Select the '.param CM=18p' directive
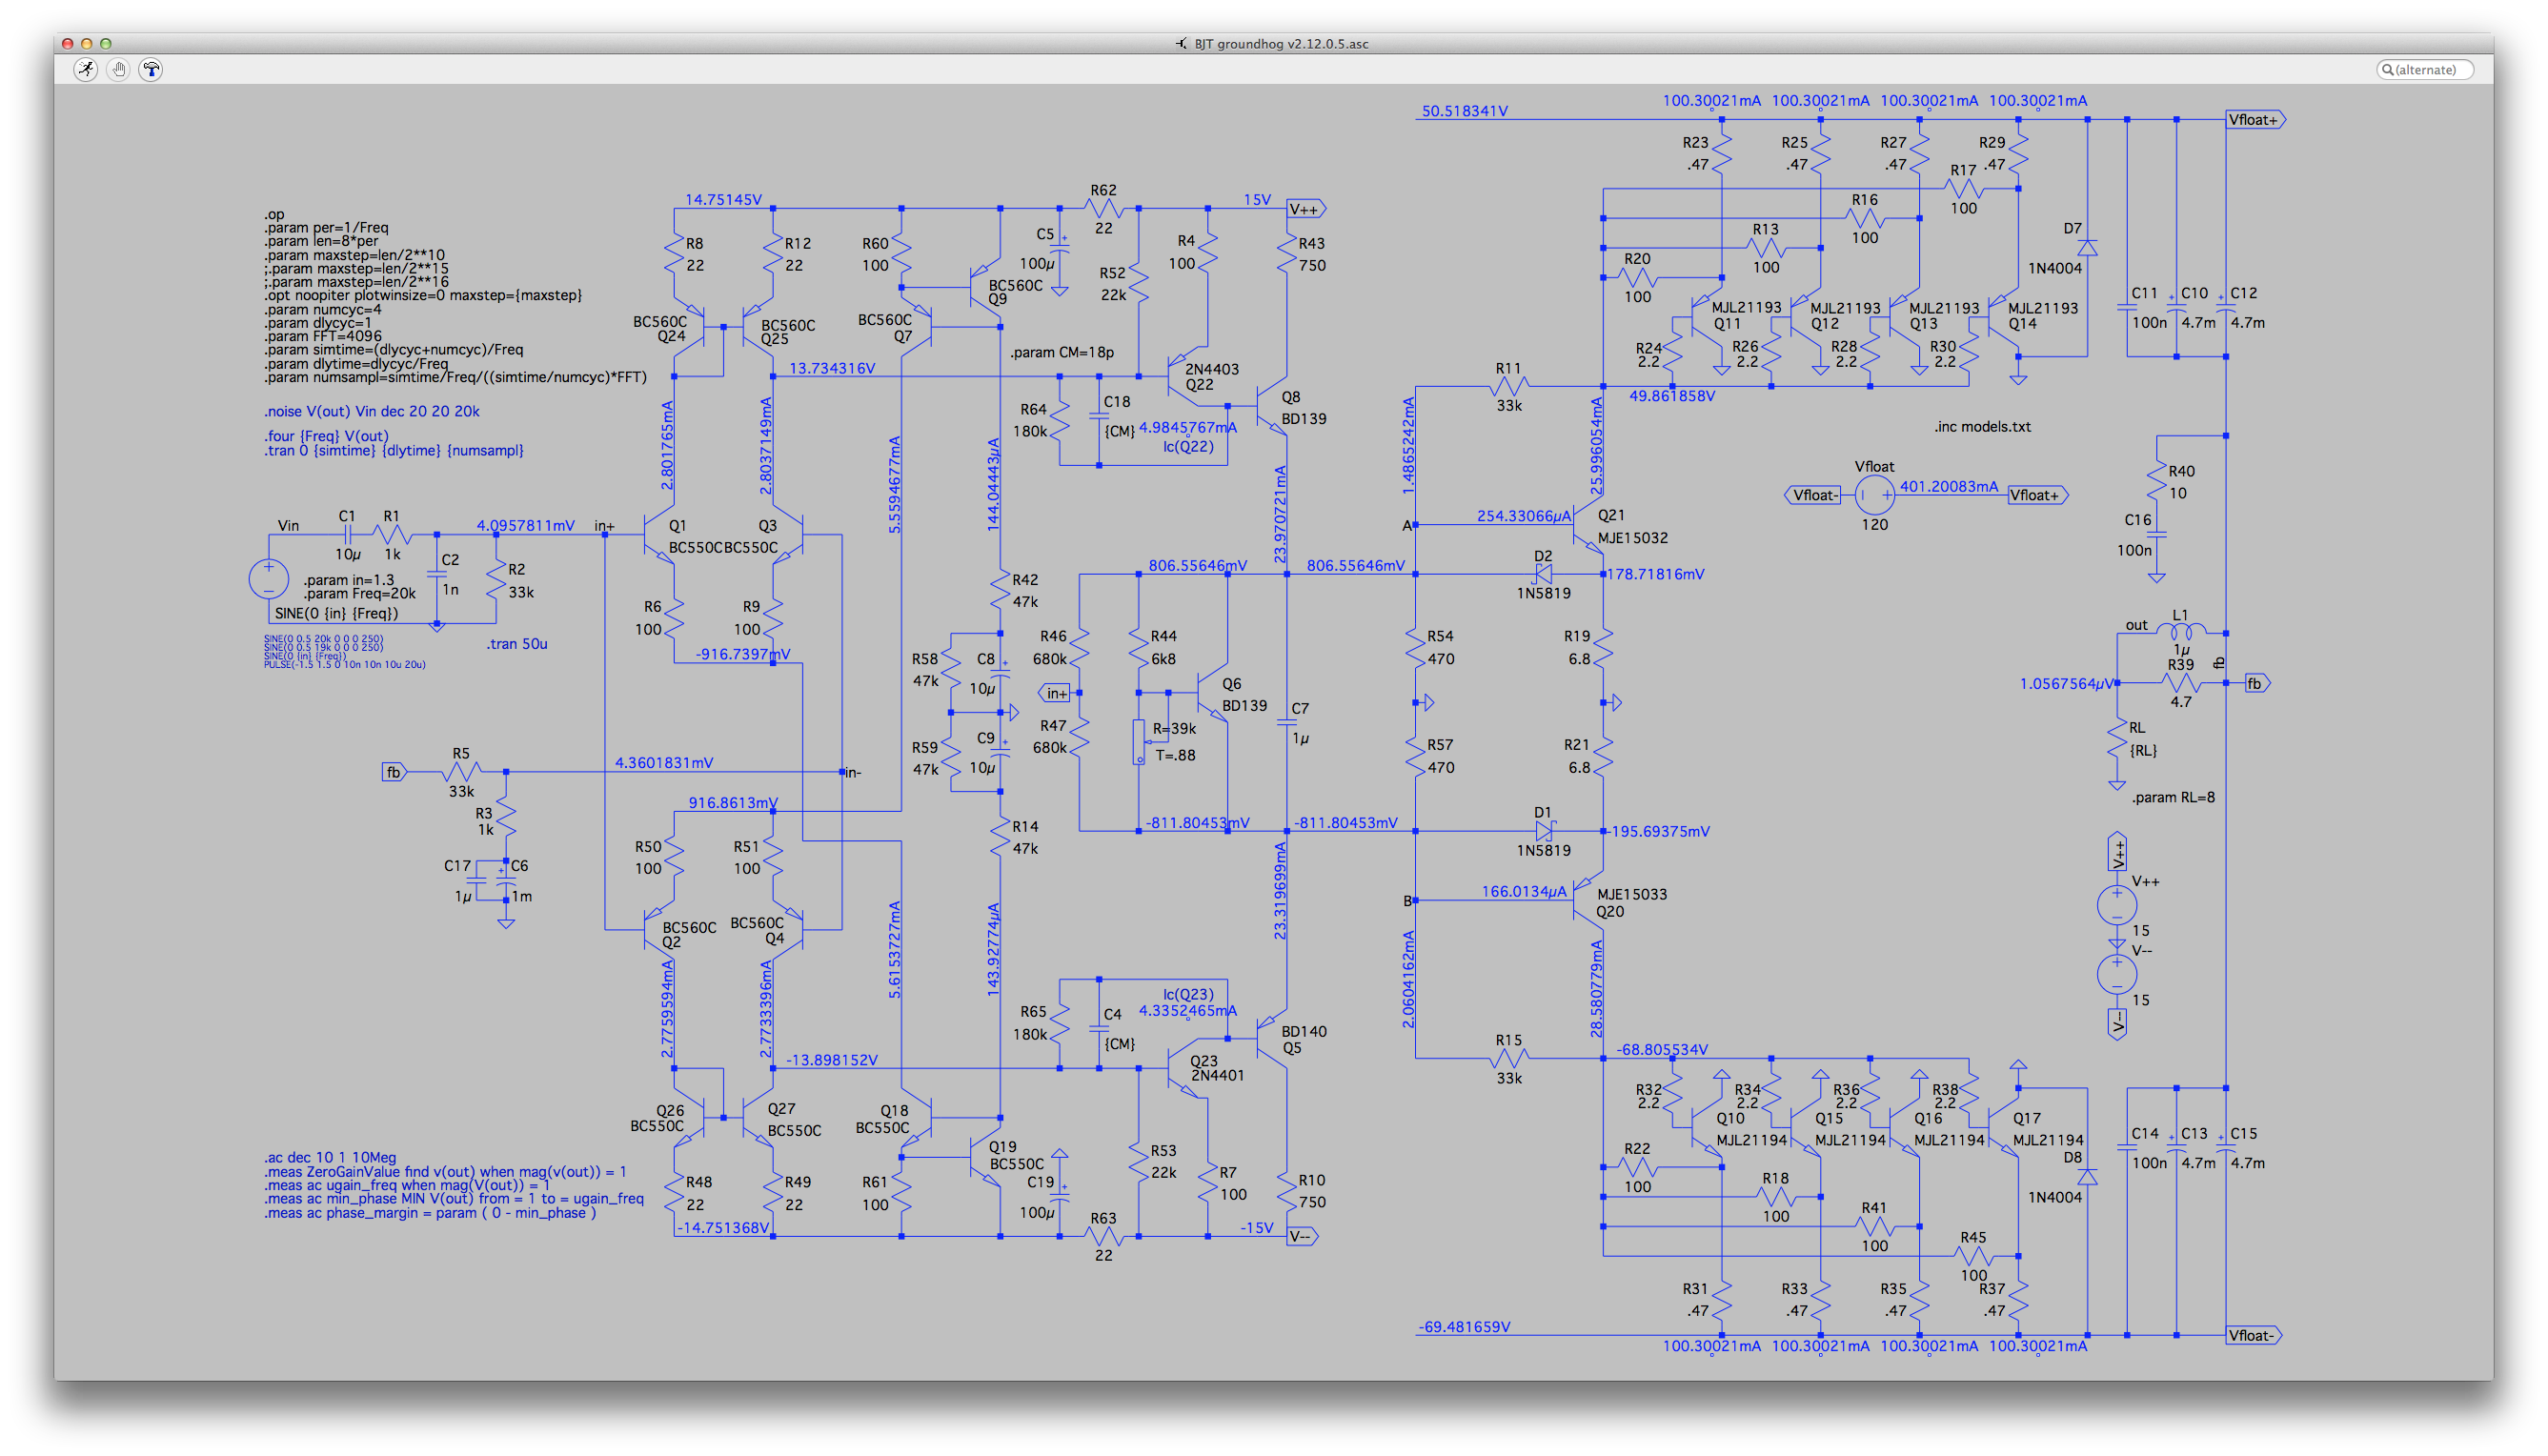Screen dimensions: 2548x1456 pos(1061,352)
